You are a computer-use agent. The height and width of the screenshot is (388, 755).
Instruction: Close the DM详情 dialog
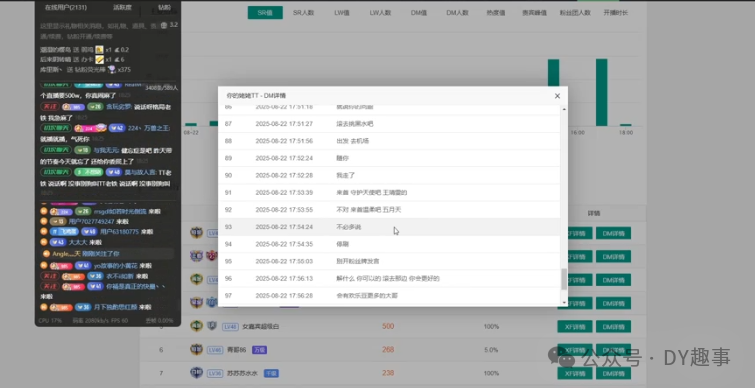(x=557, y=96)
